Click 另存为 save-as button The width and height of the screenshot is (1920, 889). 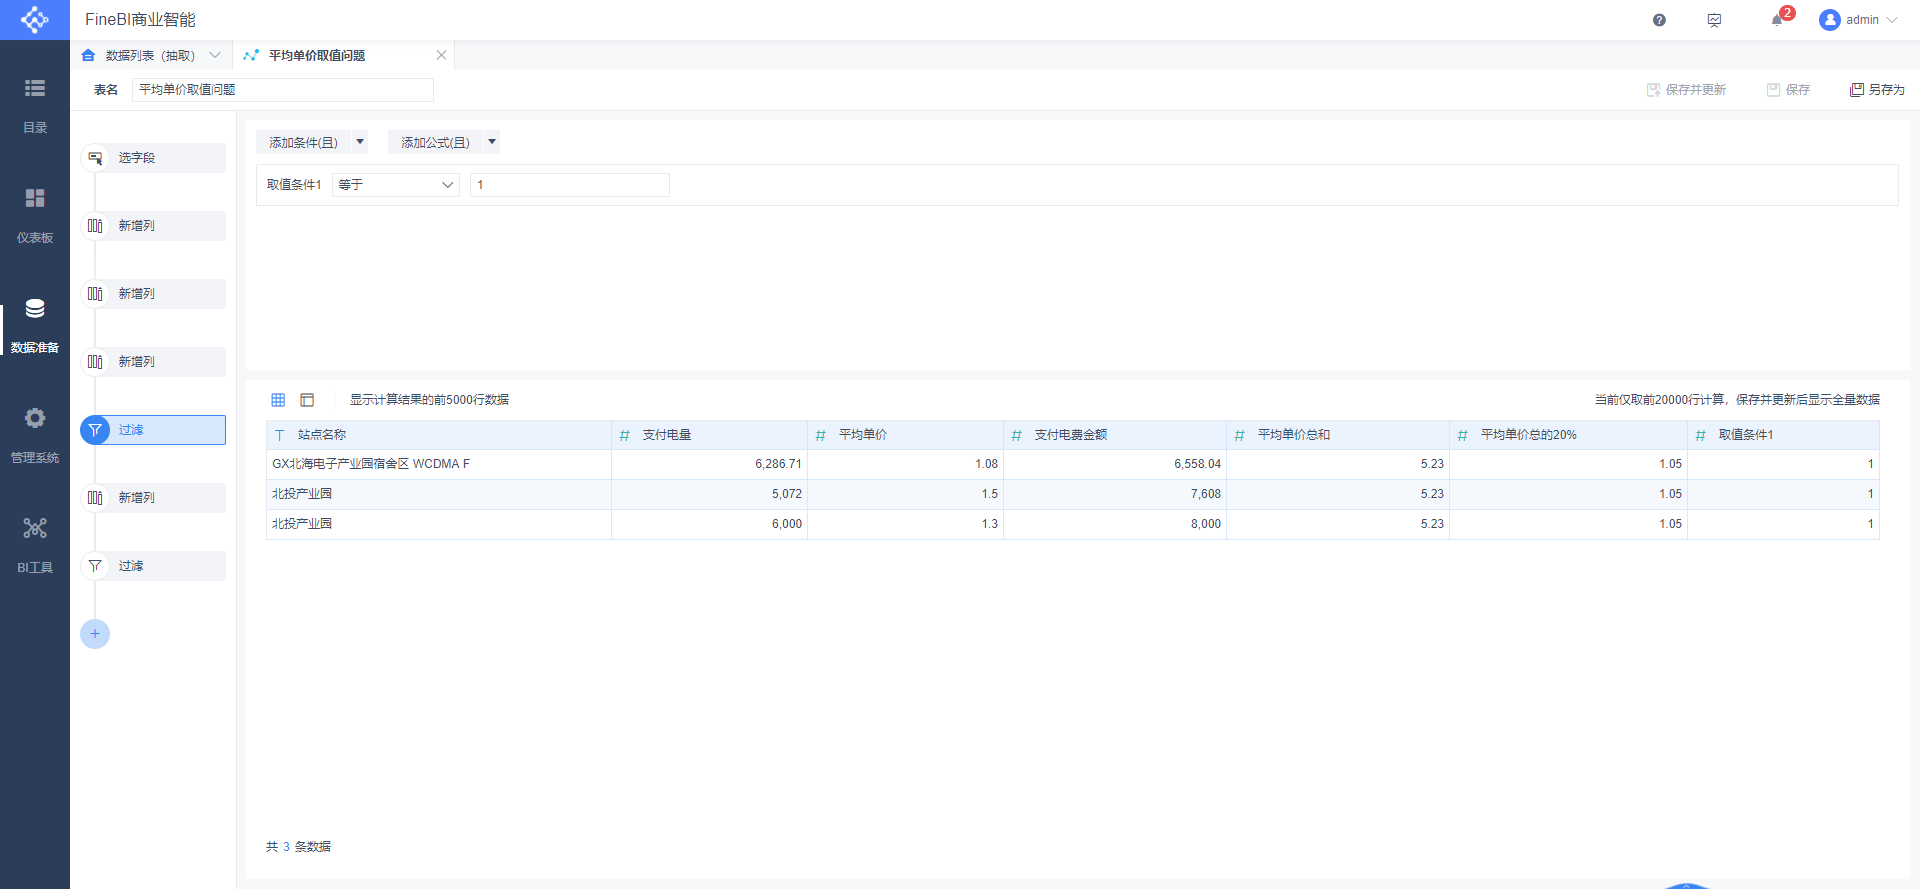pyautogui.click(x=1877, y=90)
